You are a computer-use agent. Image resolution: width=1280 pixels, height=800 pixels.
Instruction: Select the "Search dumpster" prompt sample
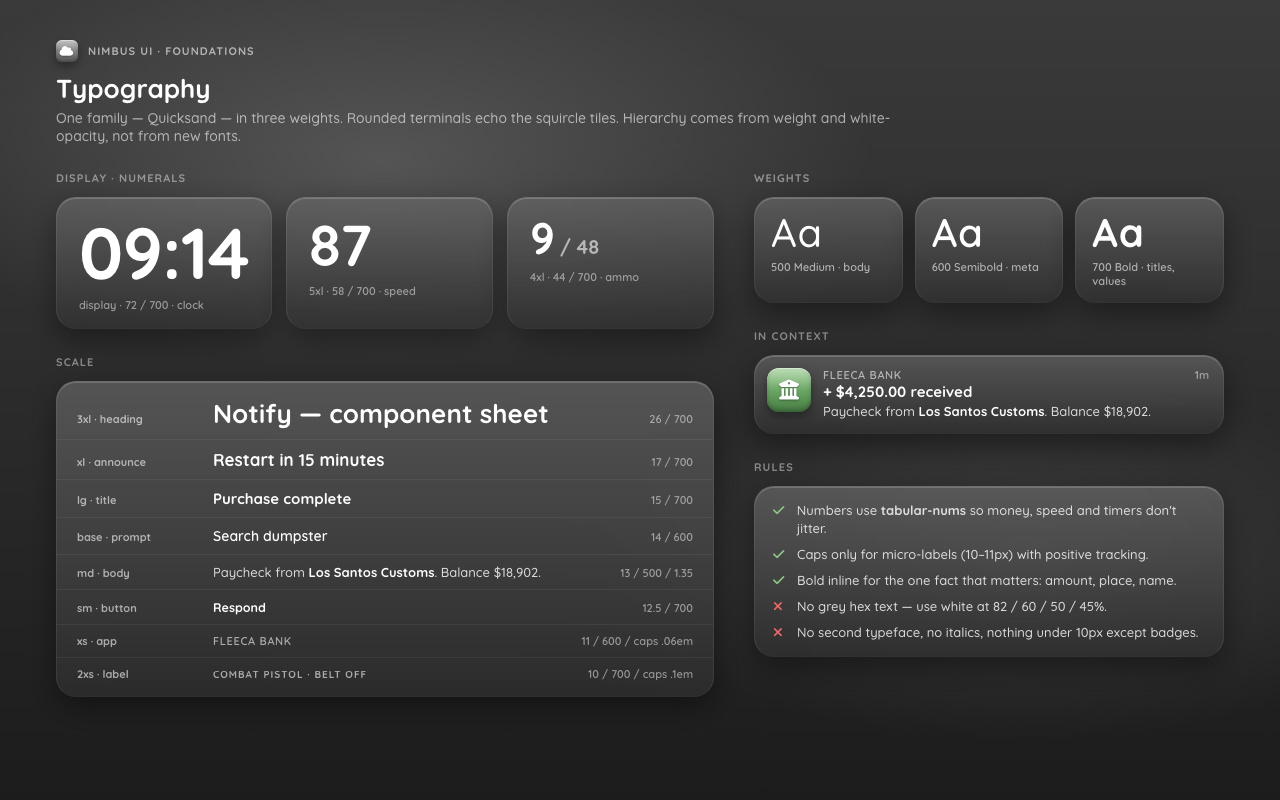point(270,536)
